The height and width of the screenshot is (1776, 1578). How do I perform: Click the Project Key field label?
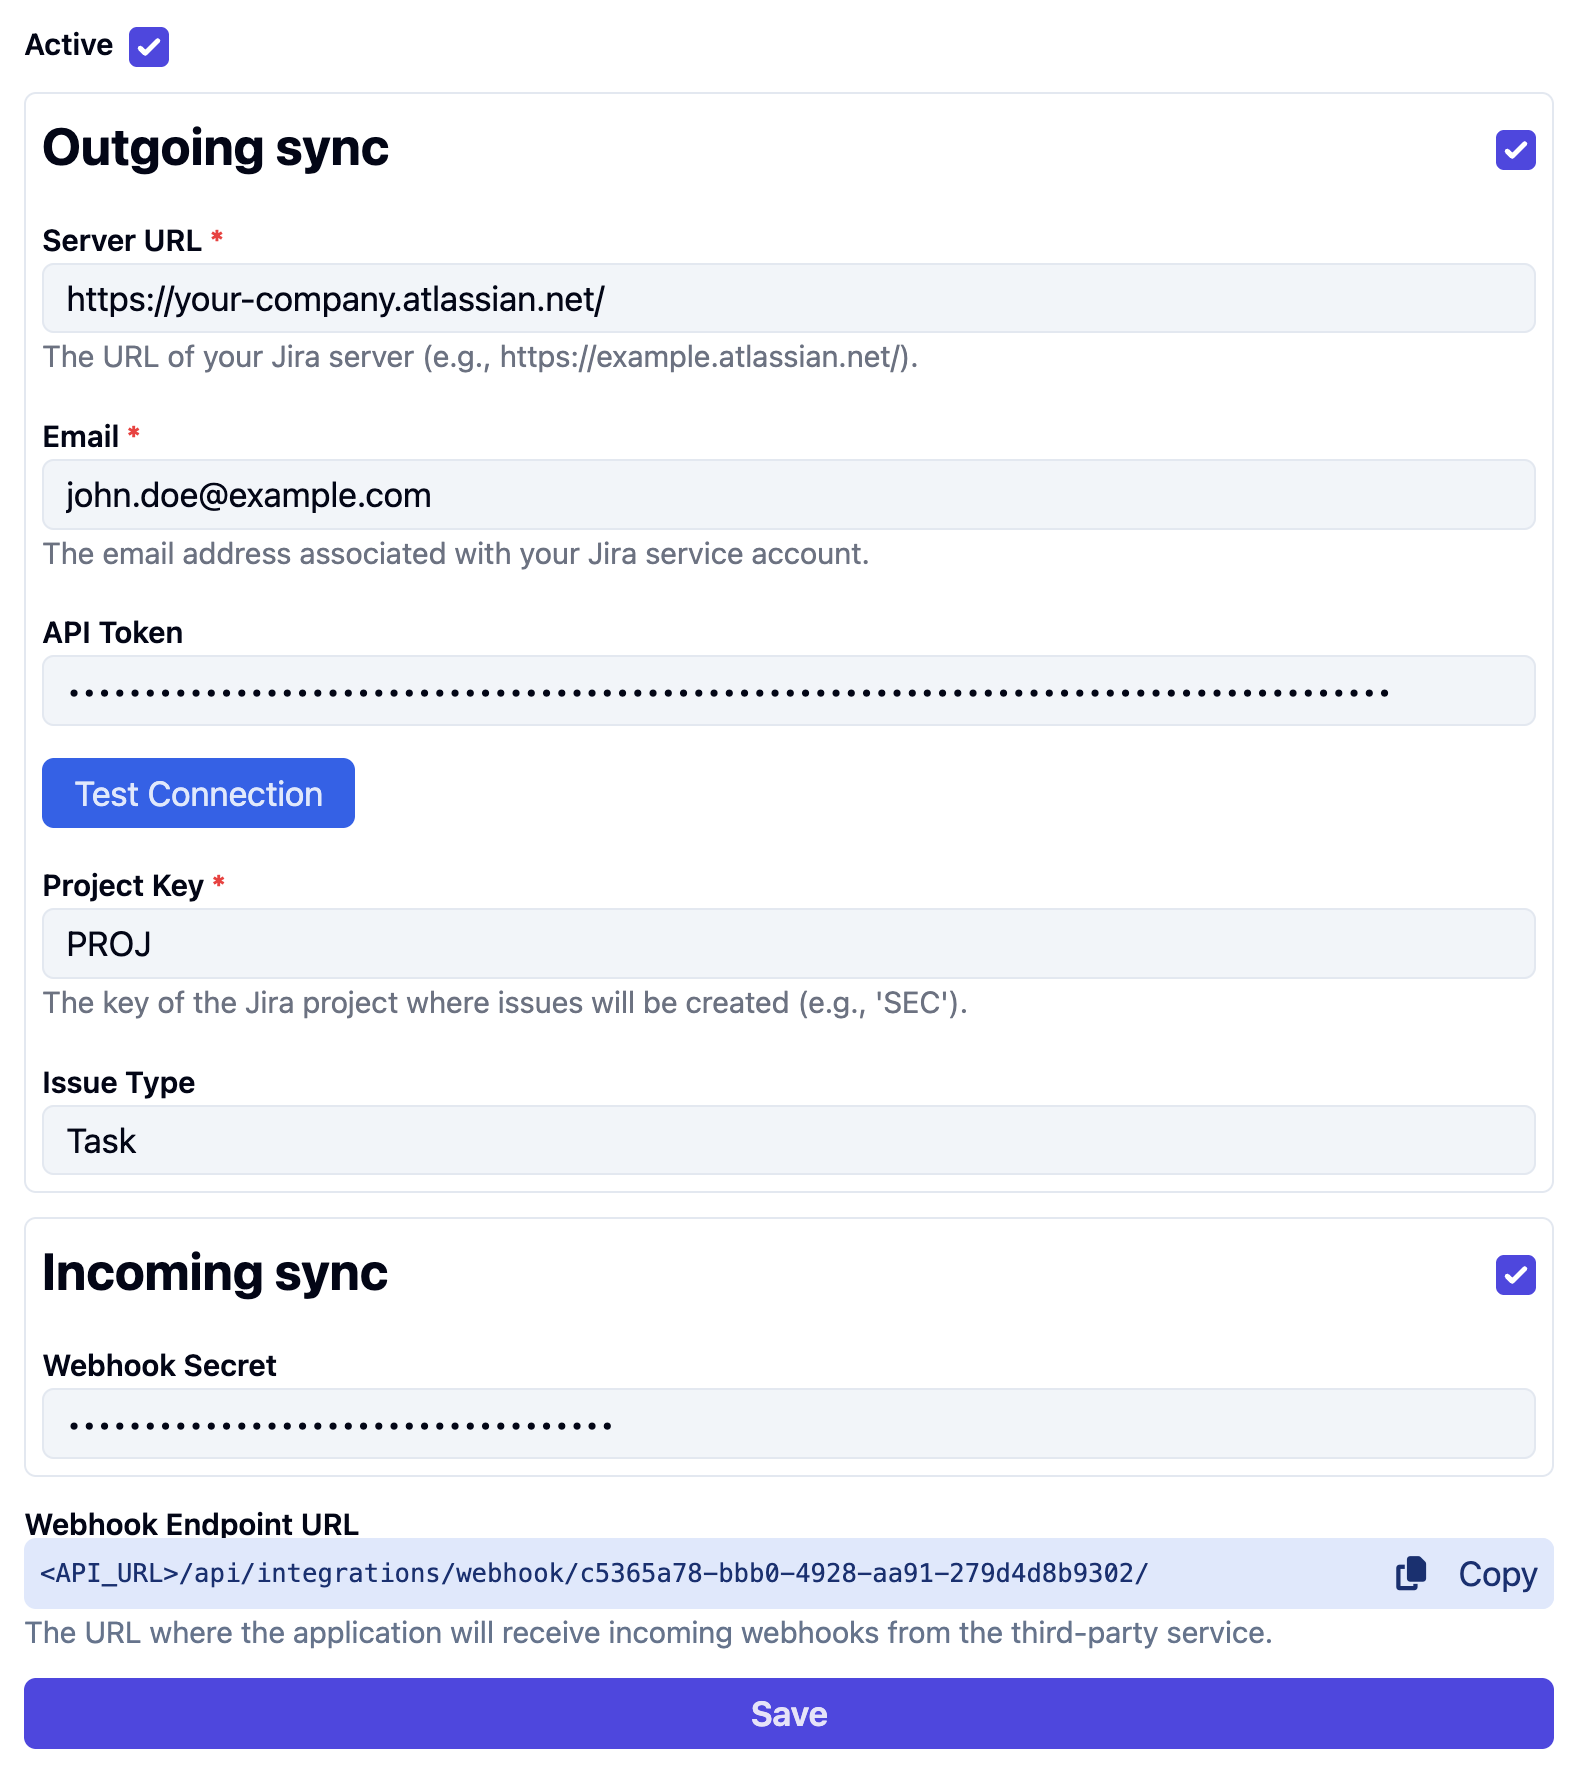coord(123,886)
